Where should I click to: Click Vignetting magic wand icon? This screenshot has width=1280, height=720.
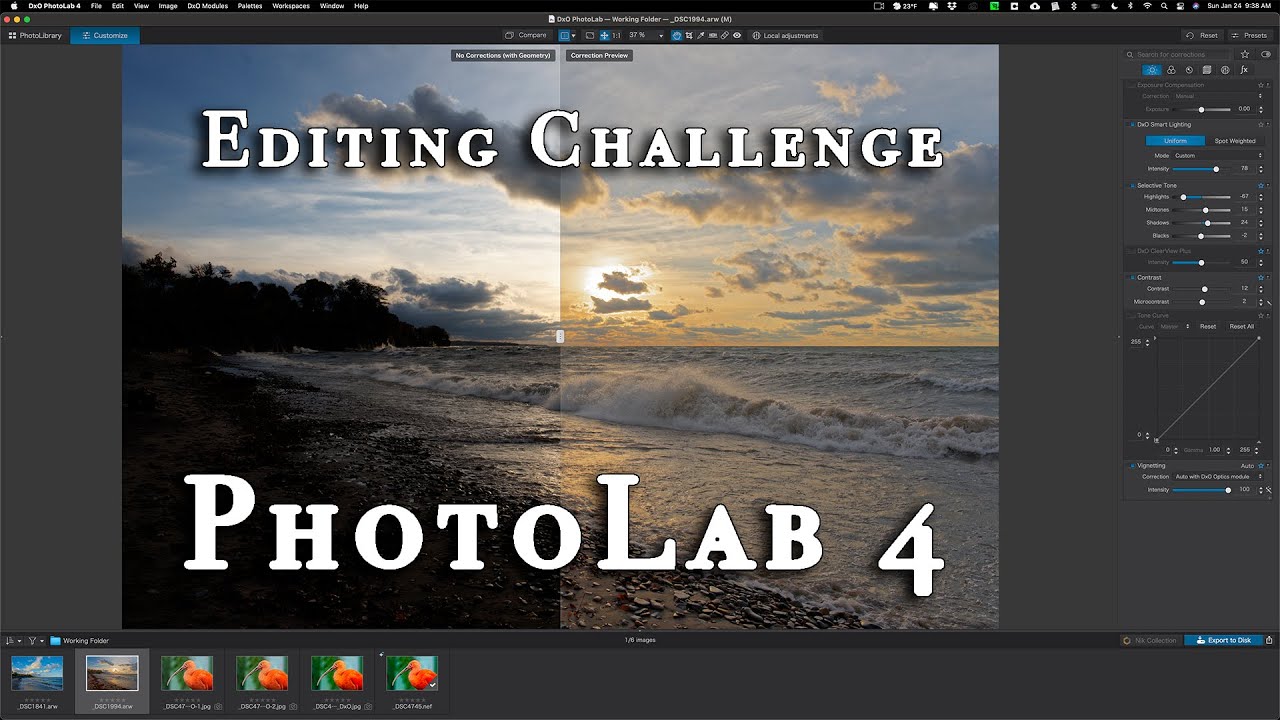point(1268,490)
